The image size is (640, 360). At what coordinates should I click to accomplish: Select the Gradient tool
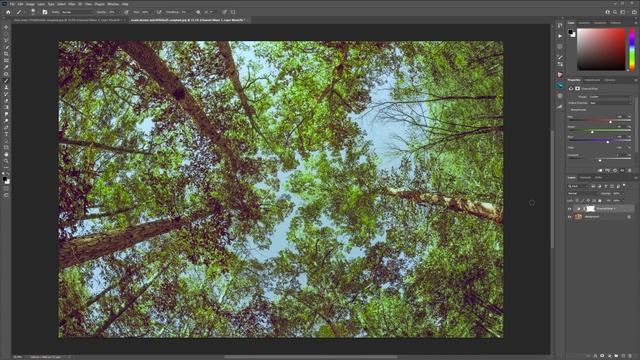[x=6, y=107]
